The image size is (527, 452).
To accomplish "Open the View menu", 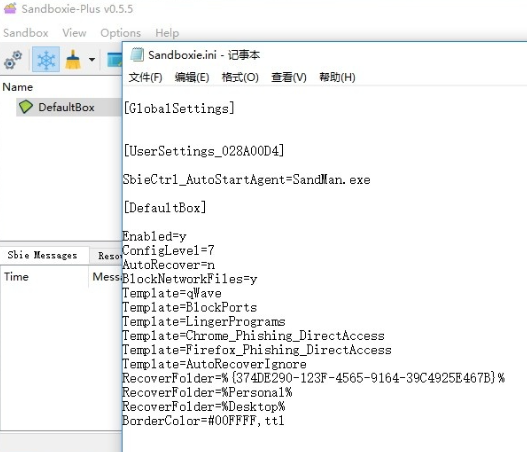I will click(74, 33).
